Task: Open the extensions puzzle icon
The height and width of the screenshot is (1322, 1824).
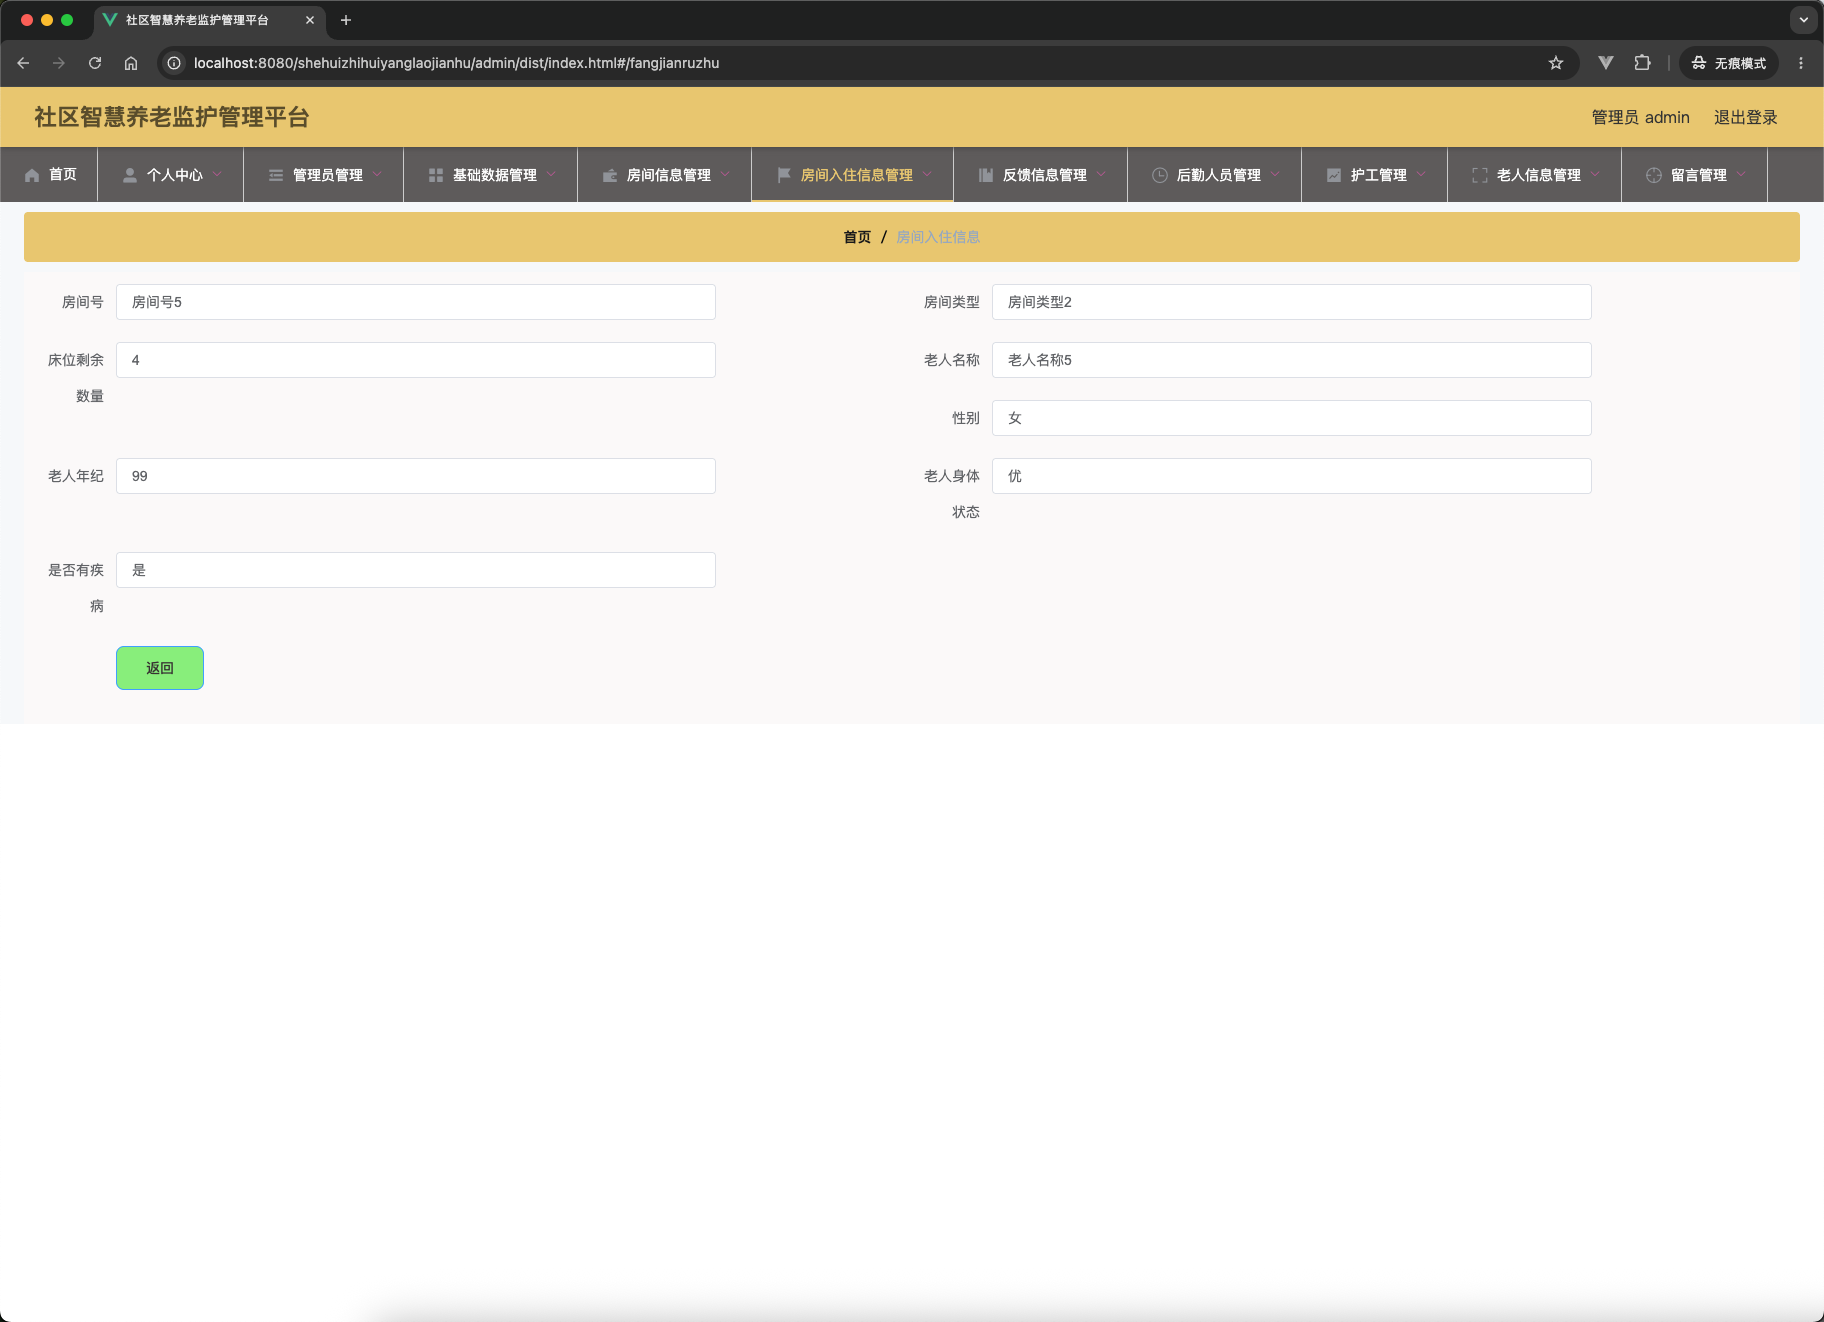Action: tap(1642, 63)
